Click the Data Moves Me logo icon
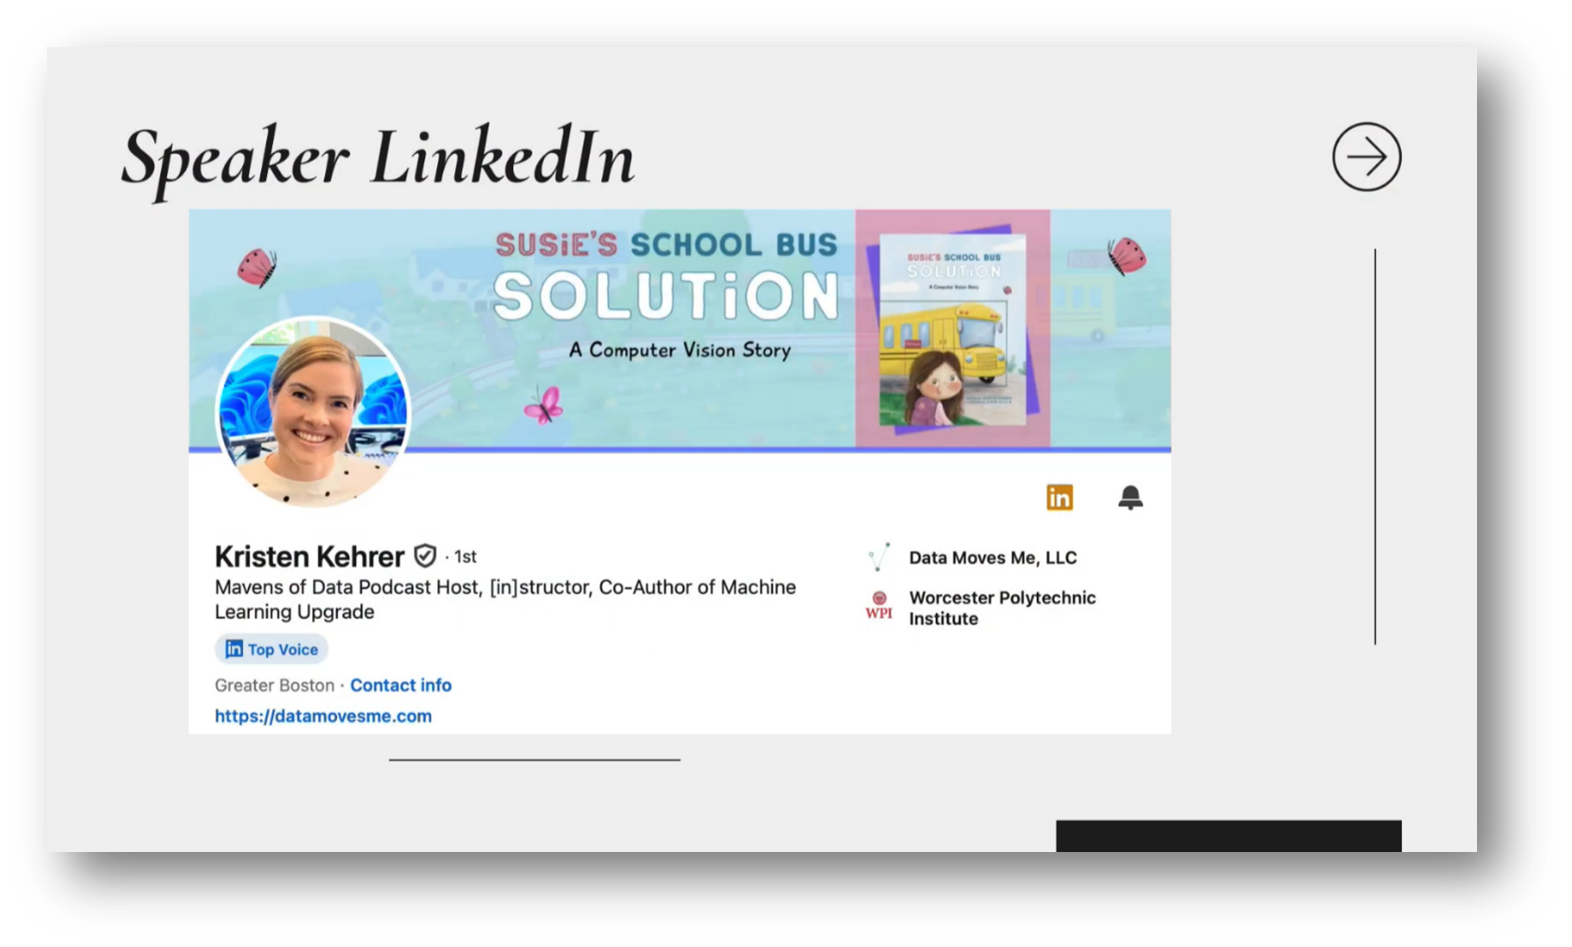1572x947 pixels. [x=879, y=557]
